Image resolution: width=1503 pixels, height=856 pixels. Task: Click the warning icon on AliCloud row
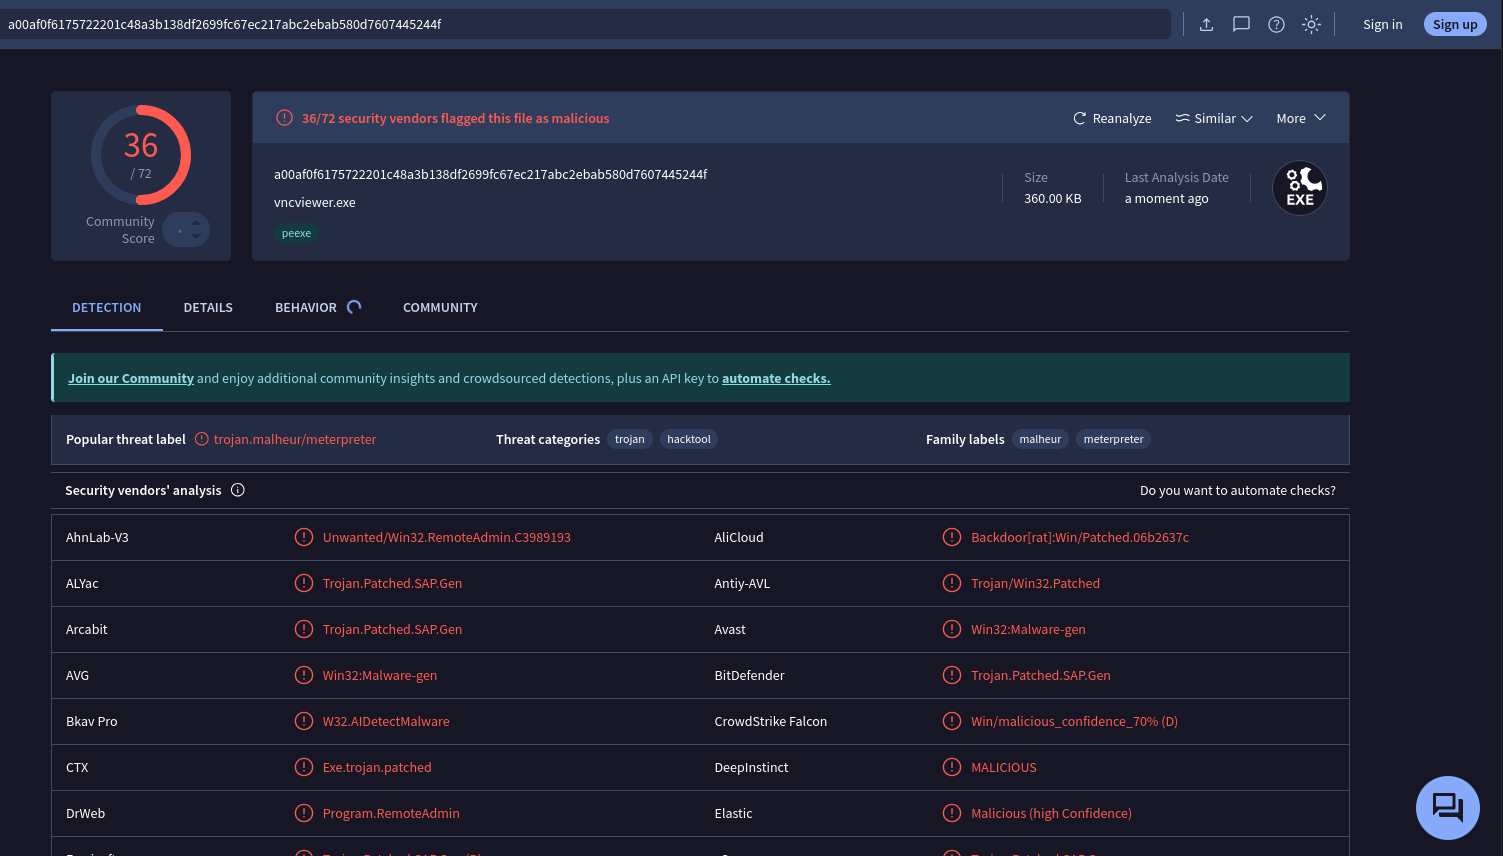click(952, 537)
